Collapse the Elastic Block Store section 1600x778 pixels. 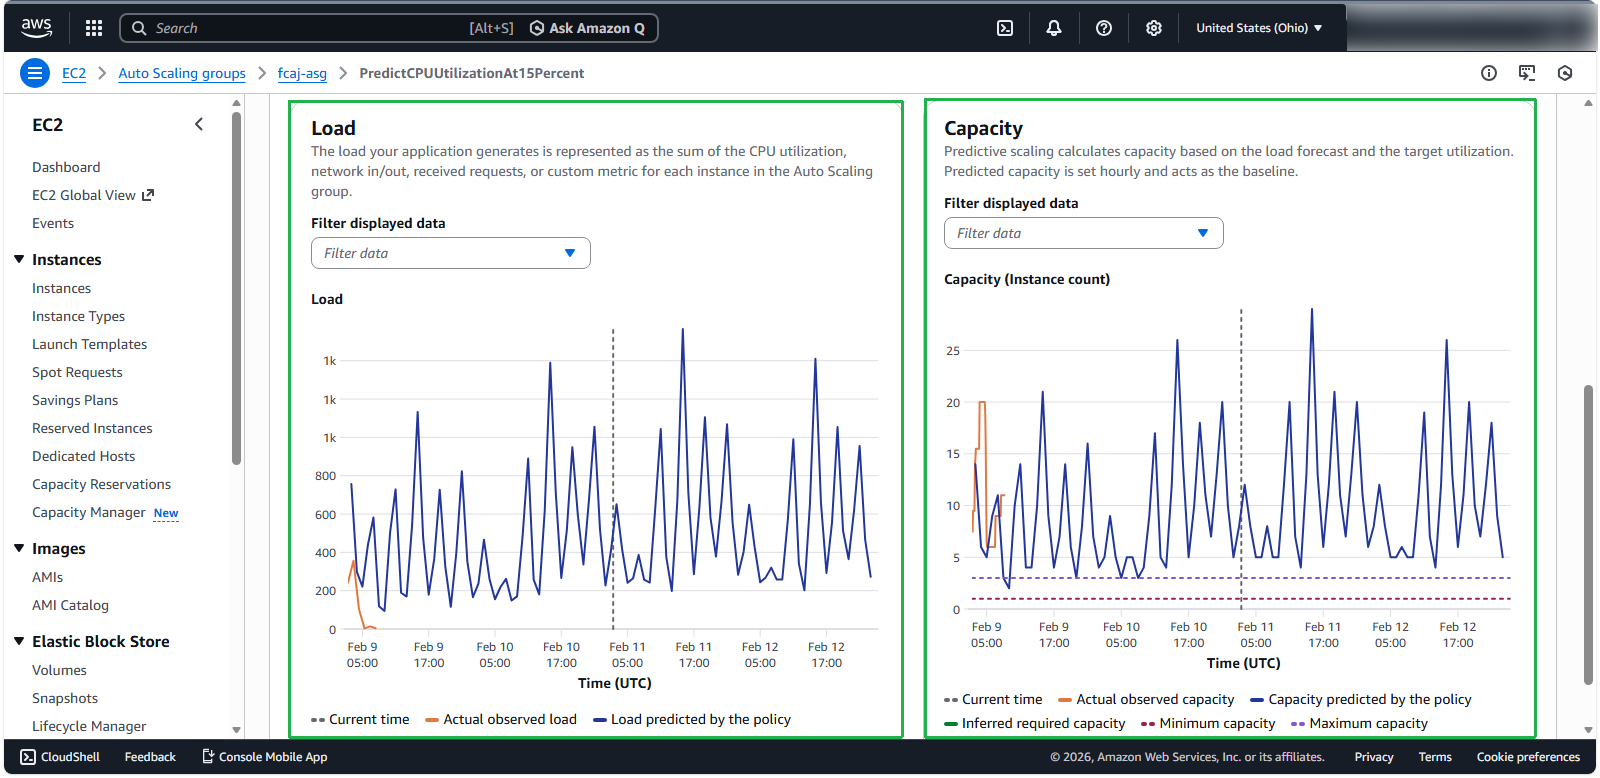pyautogui.click(x=19, y=641)
